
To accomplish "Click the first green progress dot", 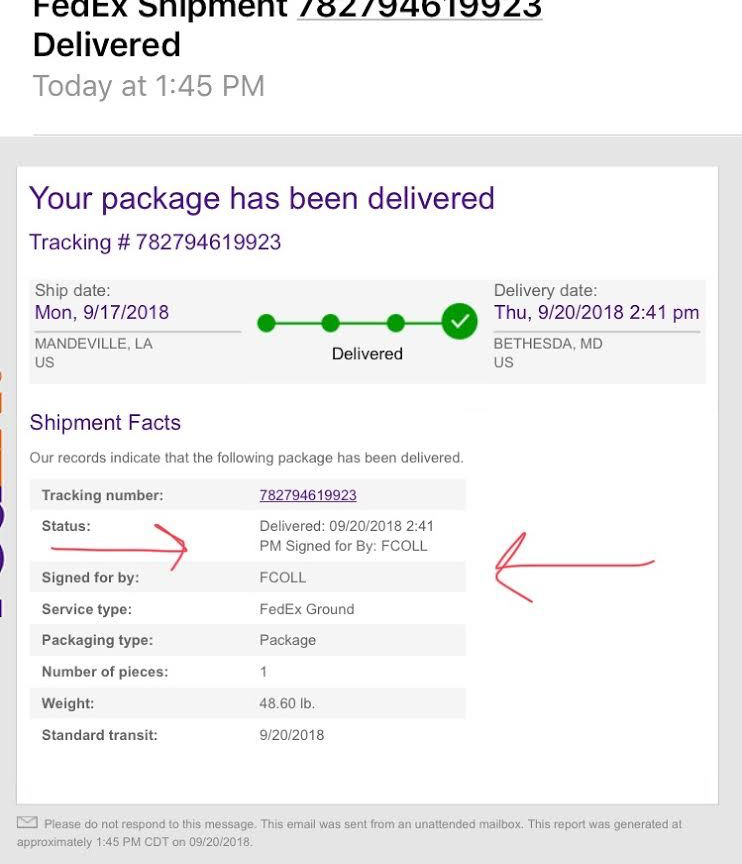I will 266,323.
